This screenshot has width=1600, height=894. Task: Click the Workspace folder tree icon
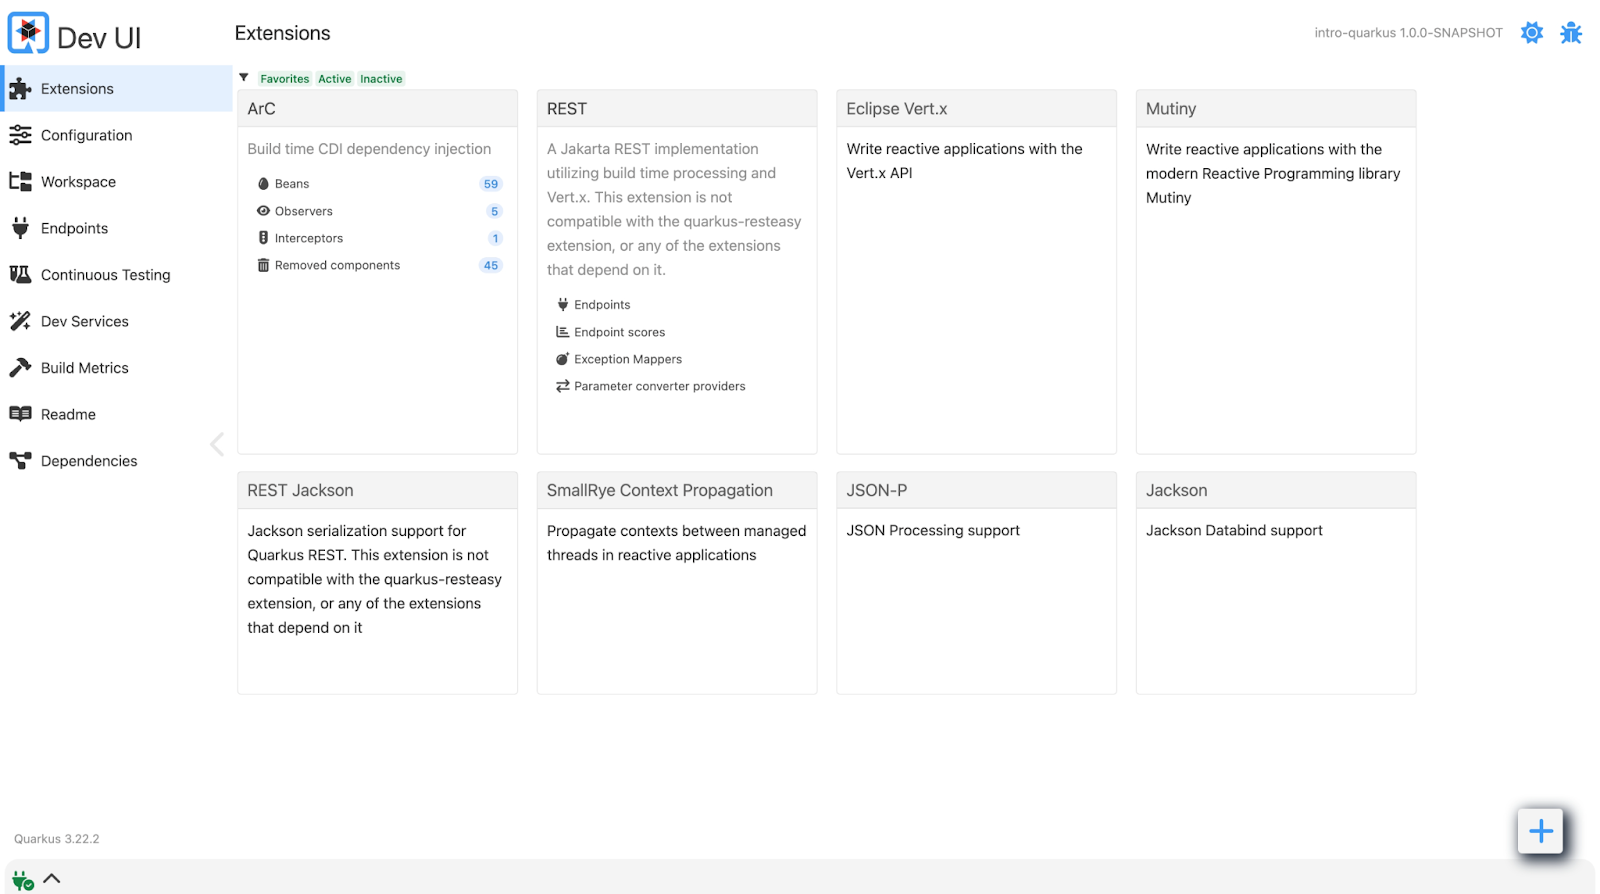(x=20, y=182)
